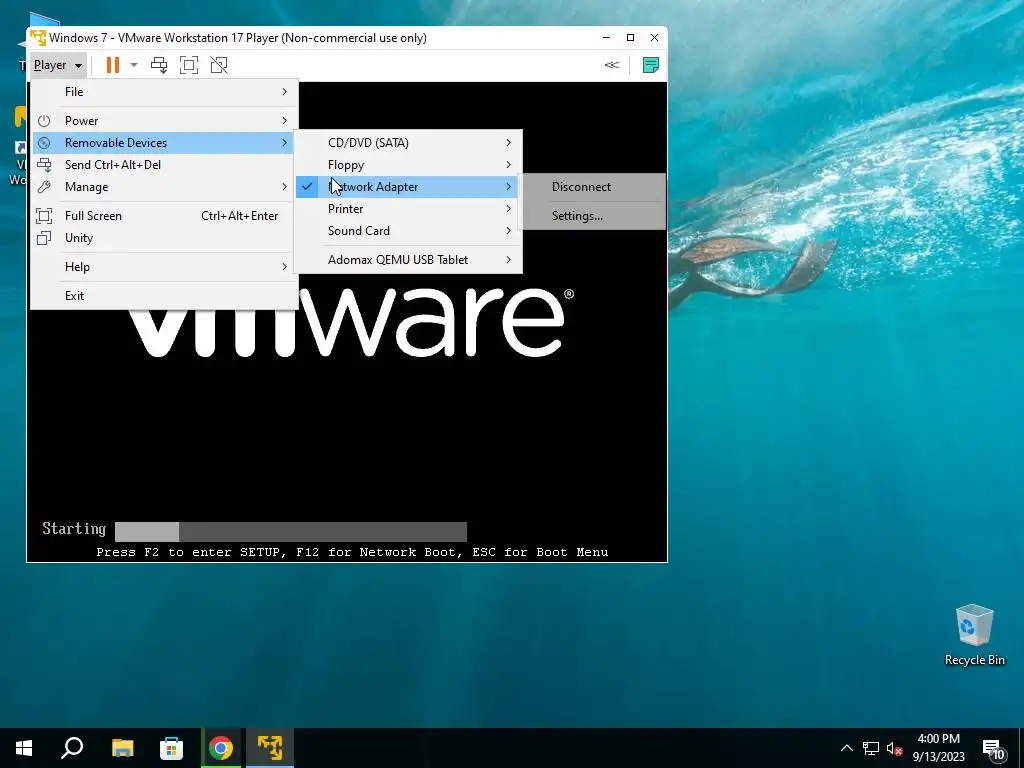This screenshot has height=768, width=1024.
Task: Open the Power submenu
Action: click(164, 121)
